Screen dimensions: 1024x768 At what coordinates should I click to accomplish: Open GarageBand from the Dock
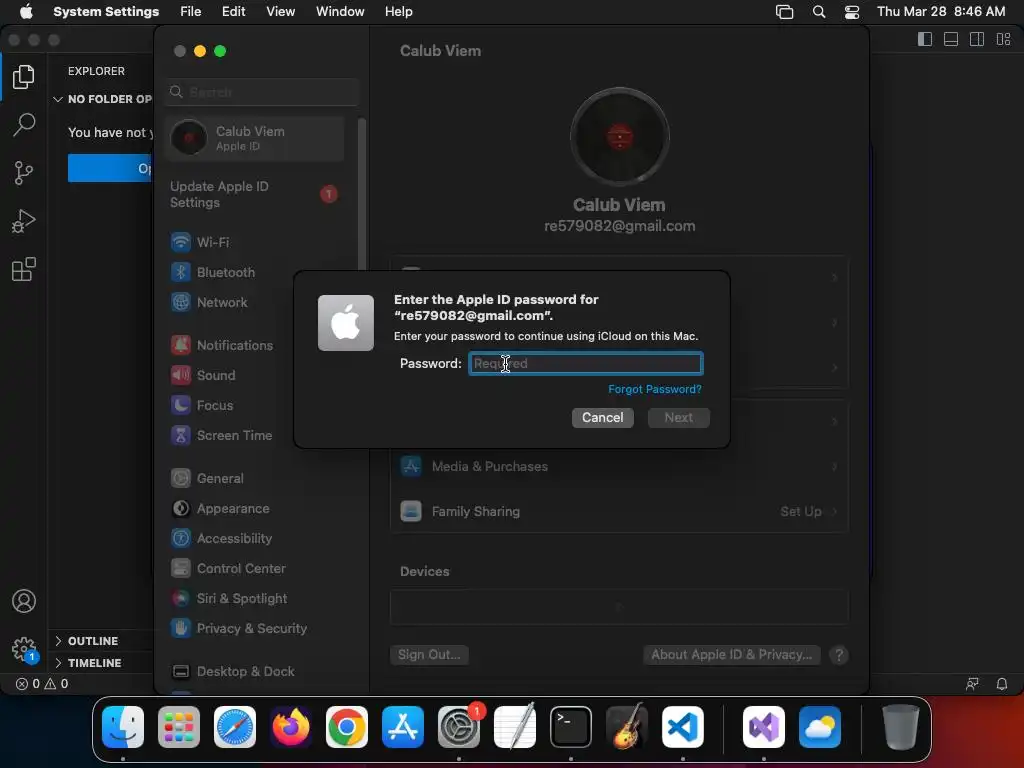[x=627, y=727]
